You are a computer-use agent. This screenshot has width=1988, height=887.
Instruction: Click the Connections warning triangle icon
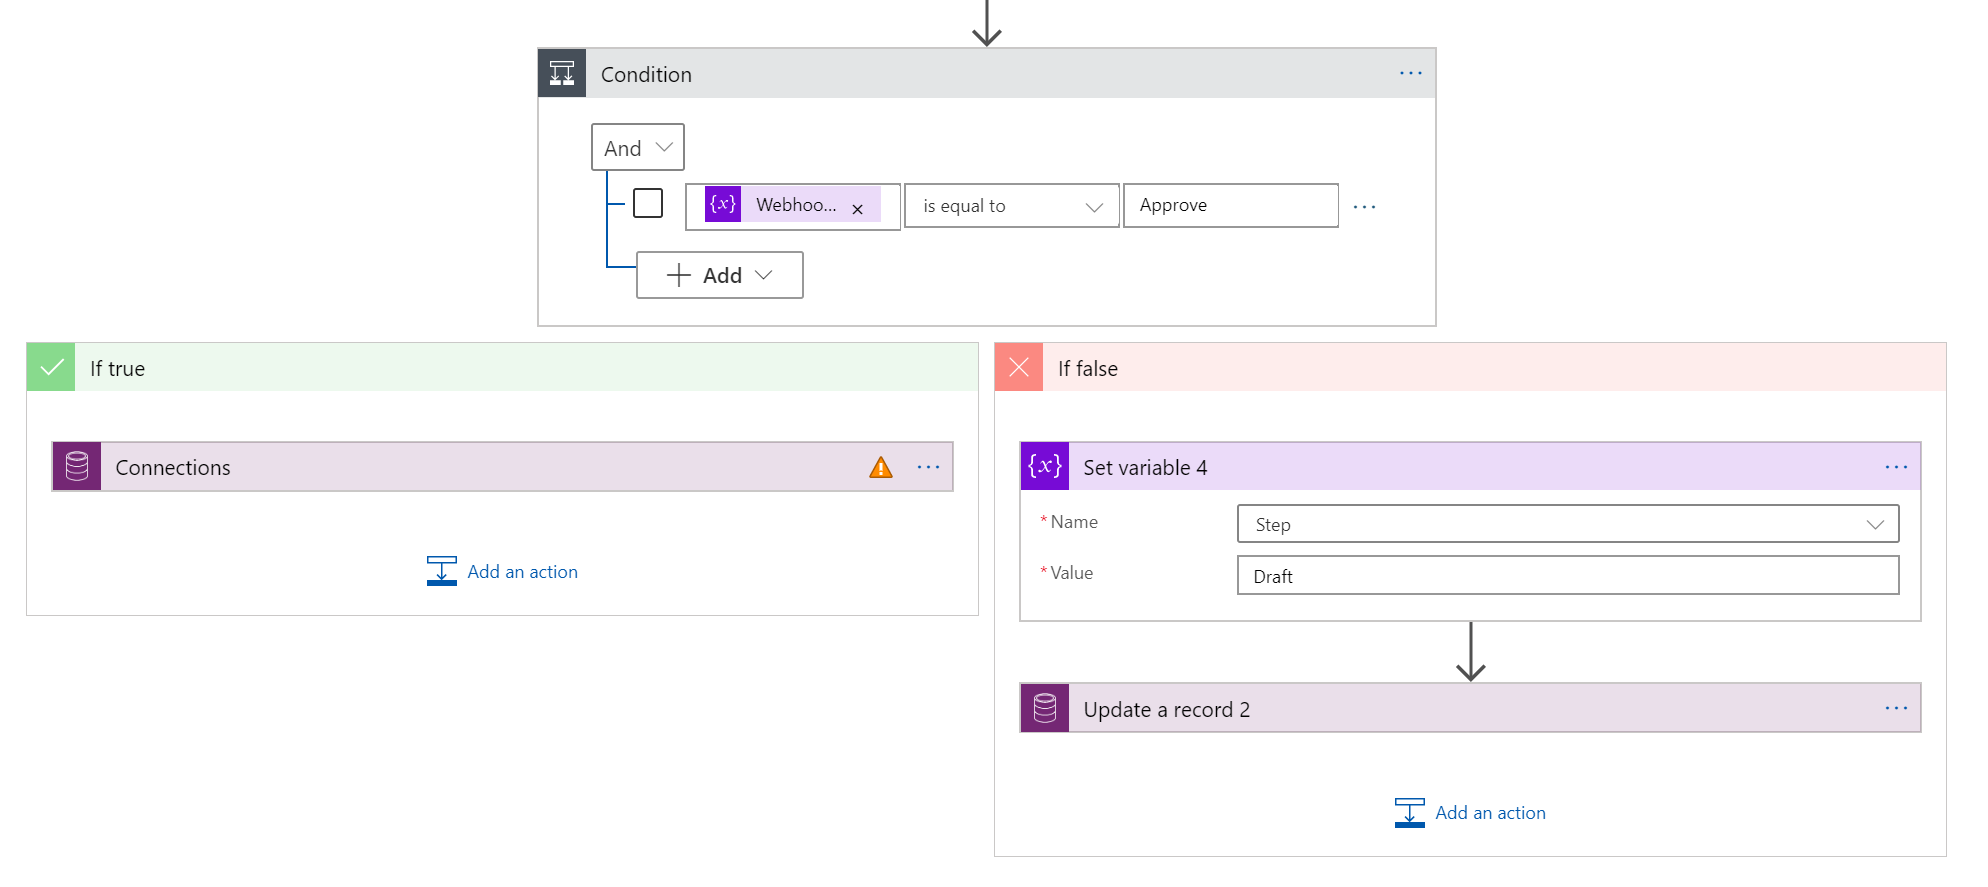coord(880,468)
